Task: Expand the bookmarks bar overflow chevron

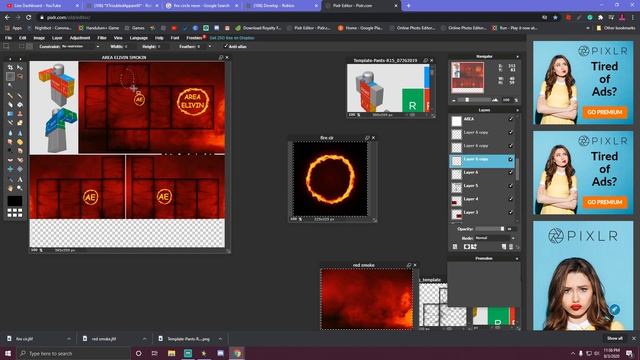Action: (x=588, y=28)
